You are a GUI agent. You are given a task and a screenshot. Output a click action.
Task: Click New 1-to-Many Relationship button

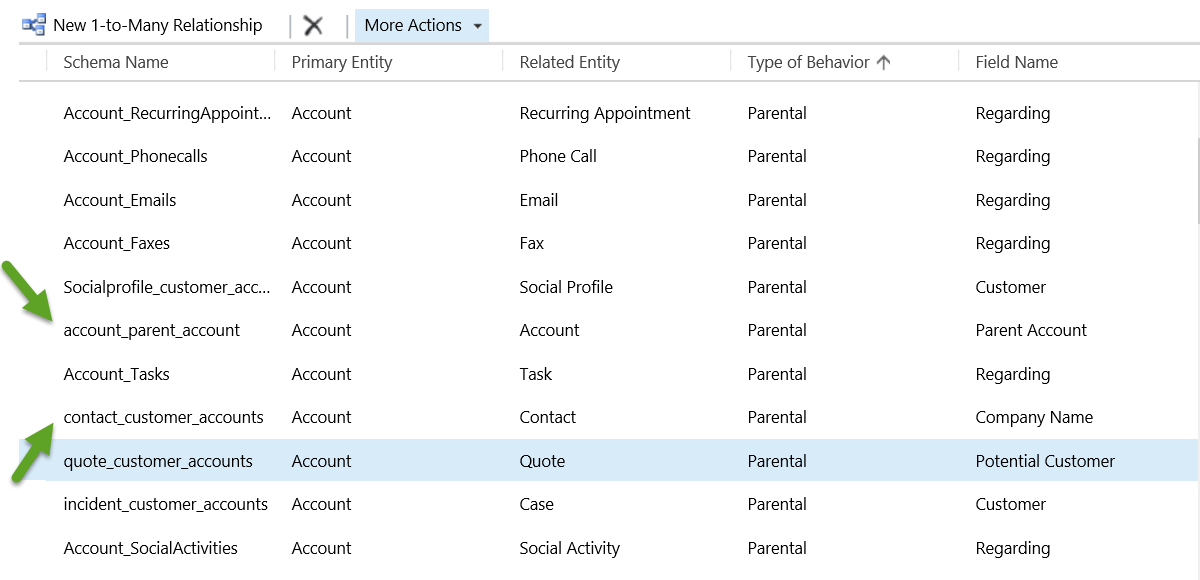pos(142,25)
